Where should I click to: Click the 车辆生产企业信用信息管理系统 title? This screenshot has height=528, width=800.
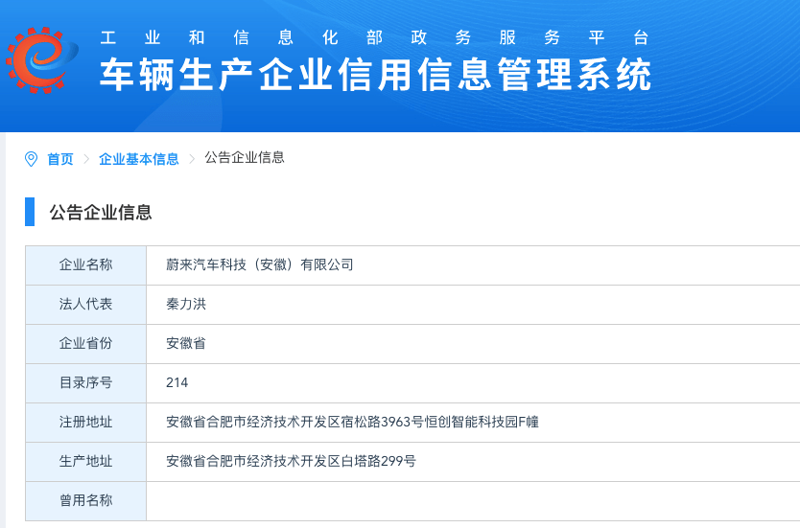tap(376, 74)
